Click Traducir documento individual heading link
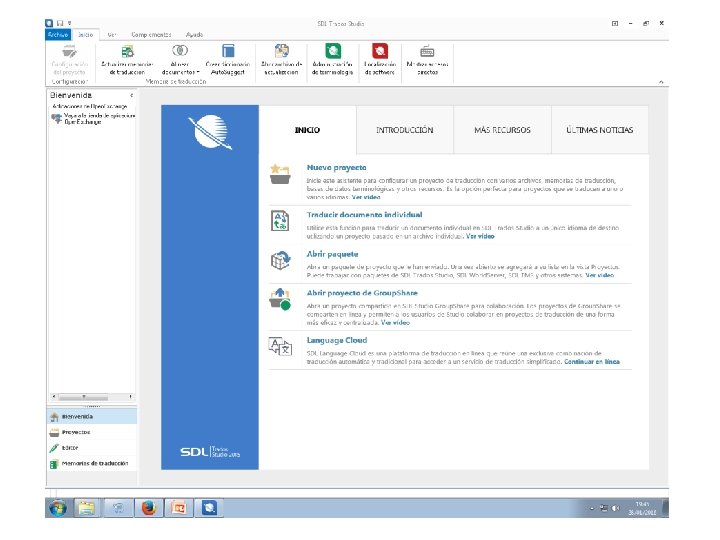 click(364, 214)
